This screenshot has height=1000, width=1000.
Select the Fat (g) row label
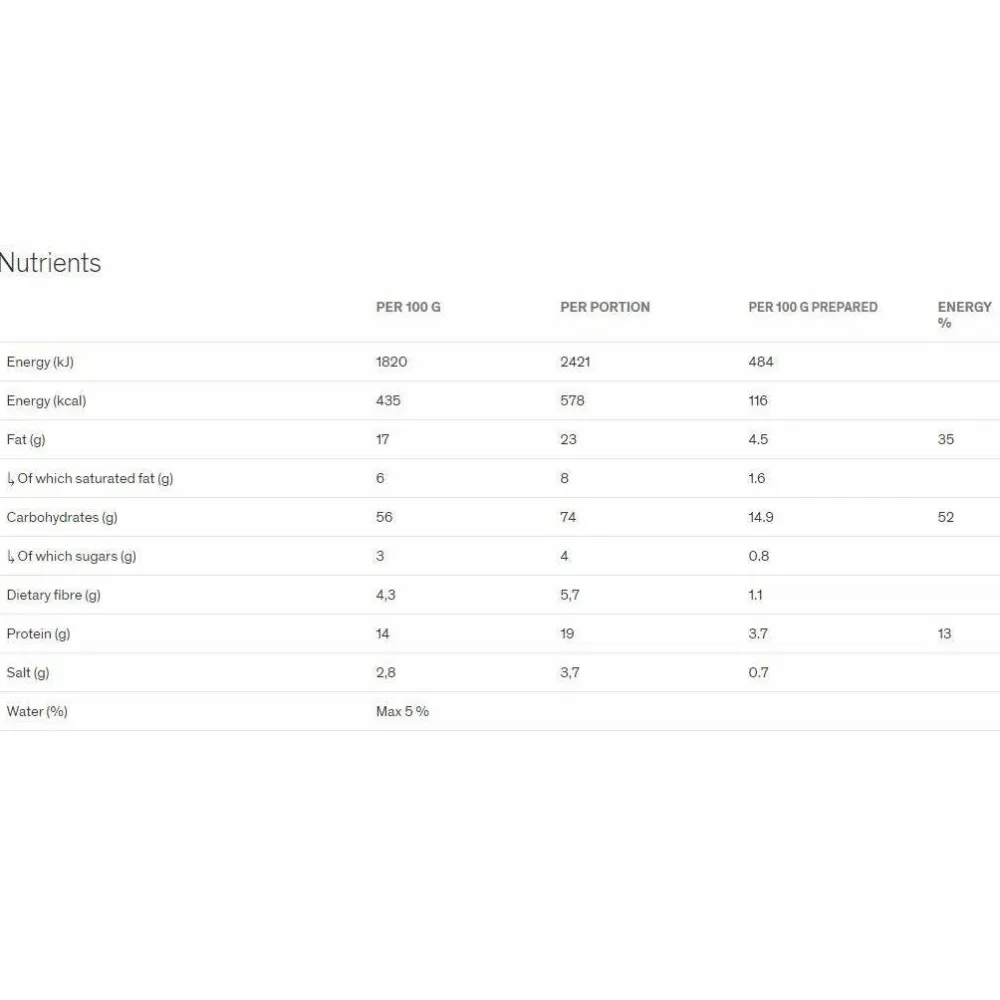tap(26, 440)
